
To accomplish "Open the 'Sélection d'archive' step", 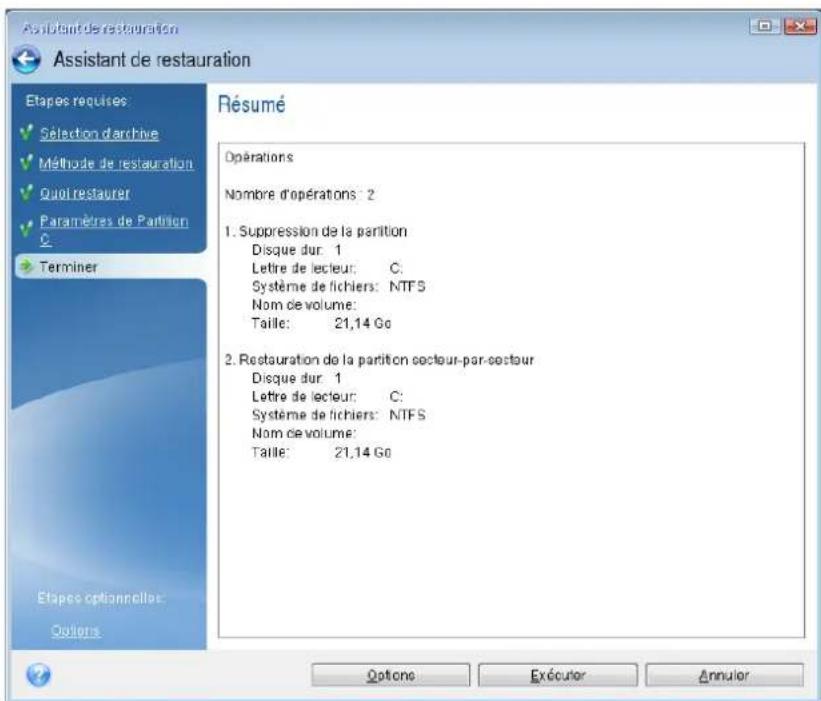I will click(x=99, y=133).
